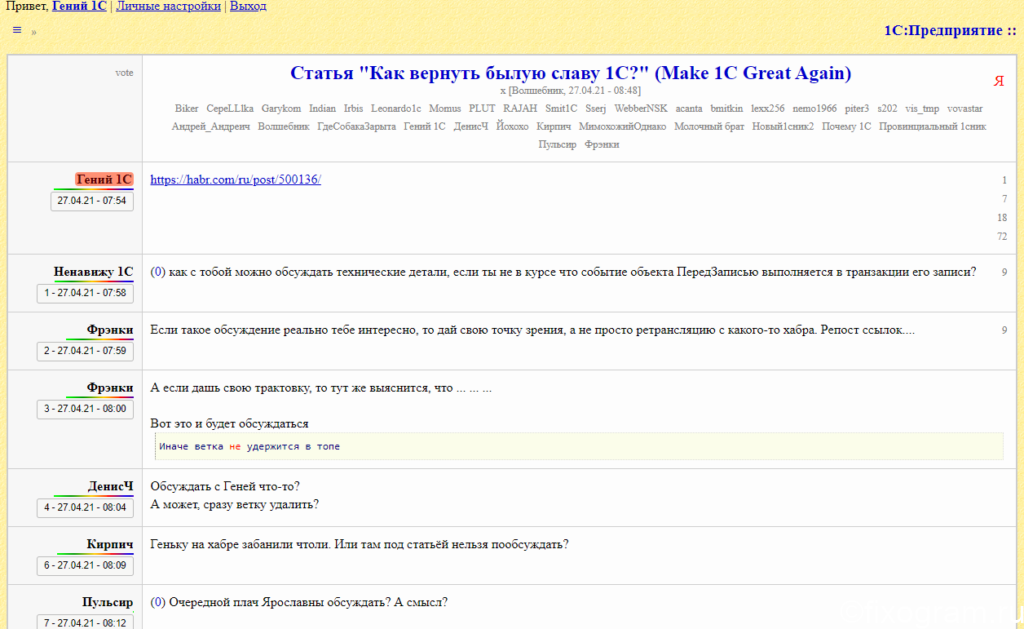
Task: Click the vote link
Action: [124, 73]
